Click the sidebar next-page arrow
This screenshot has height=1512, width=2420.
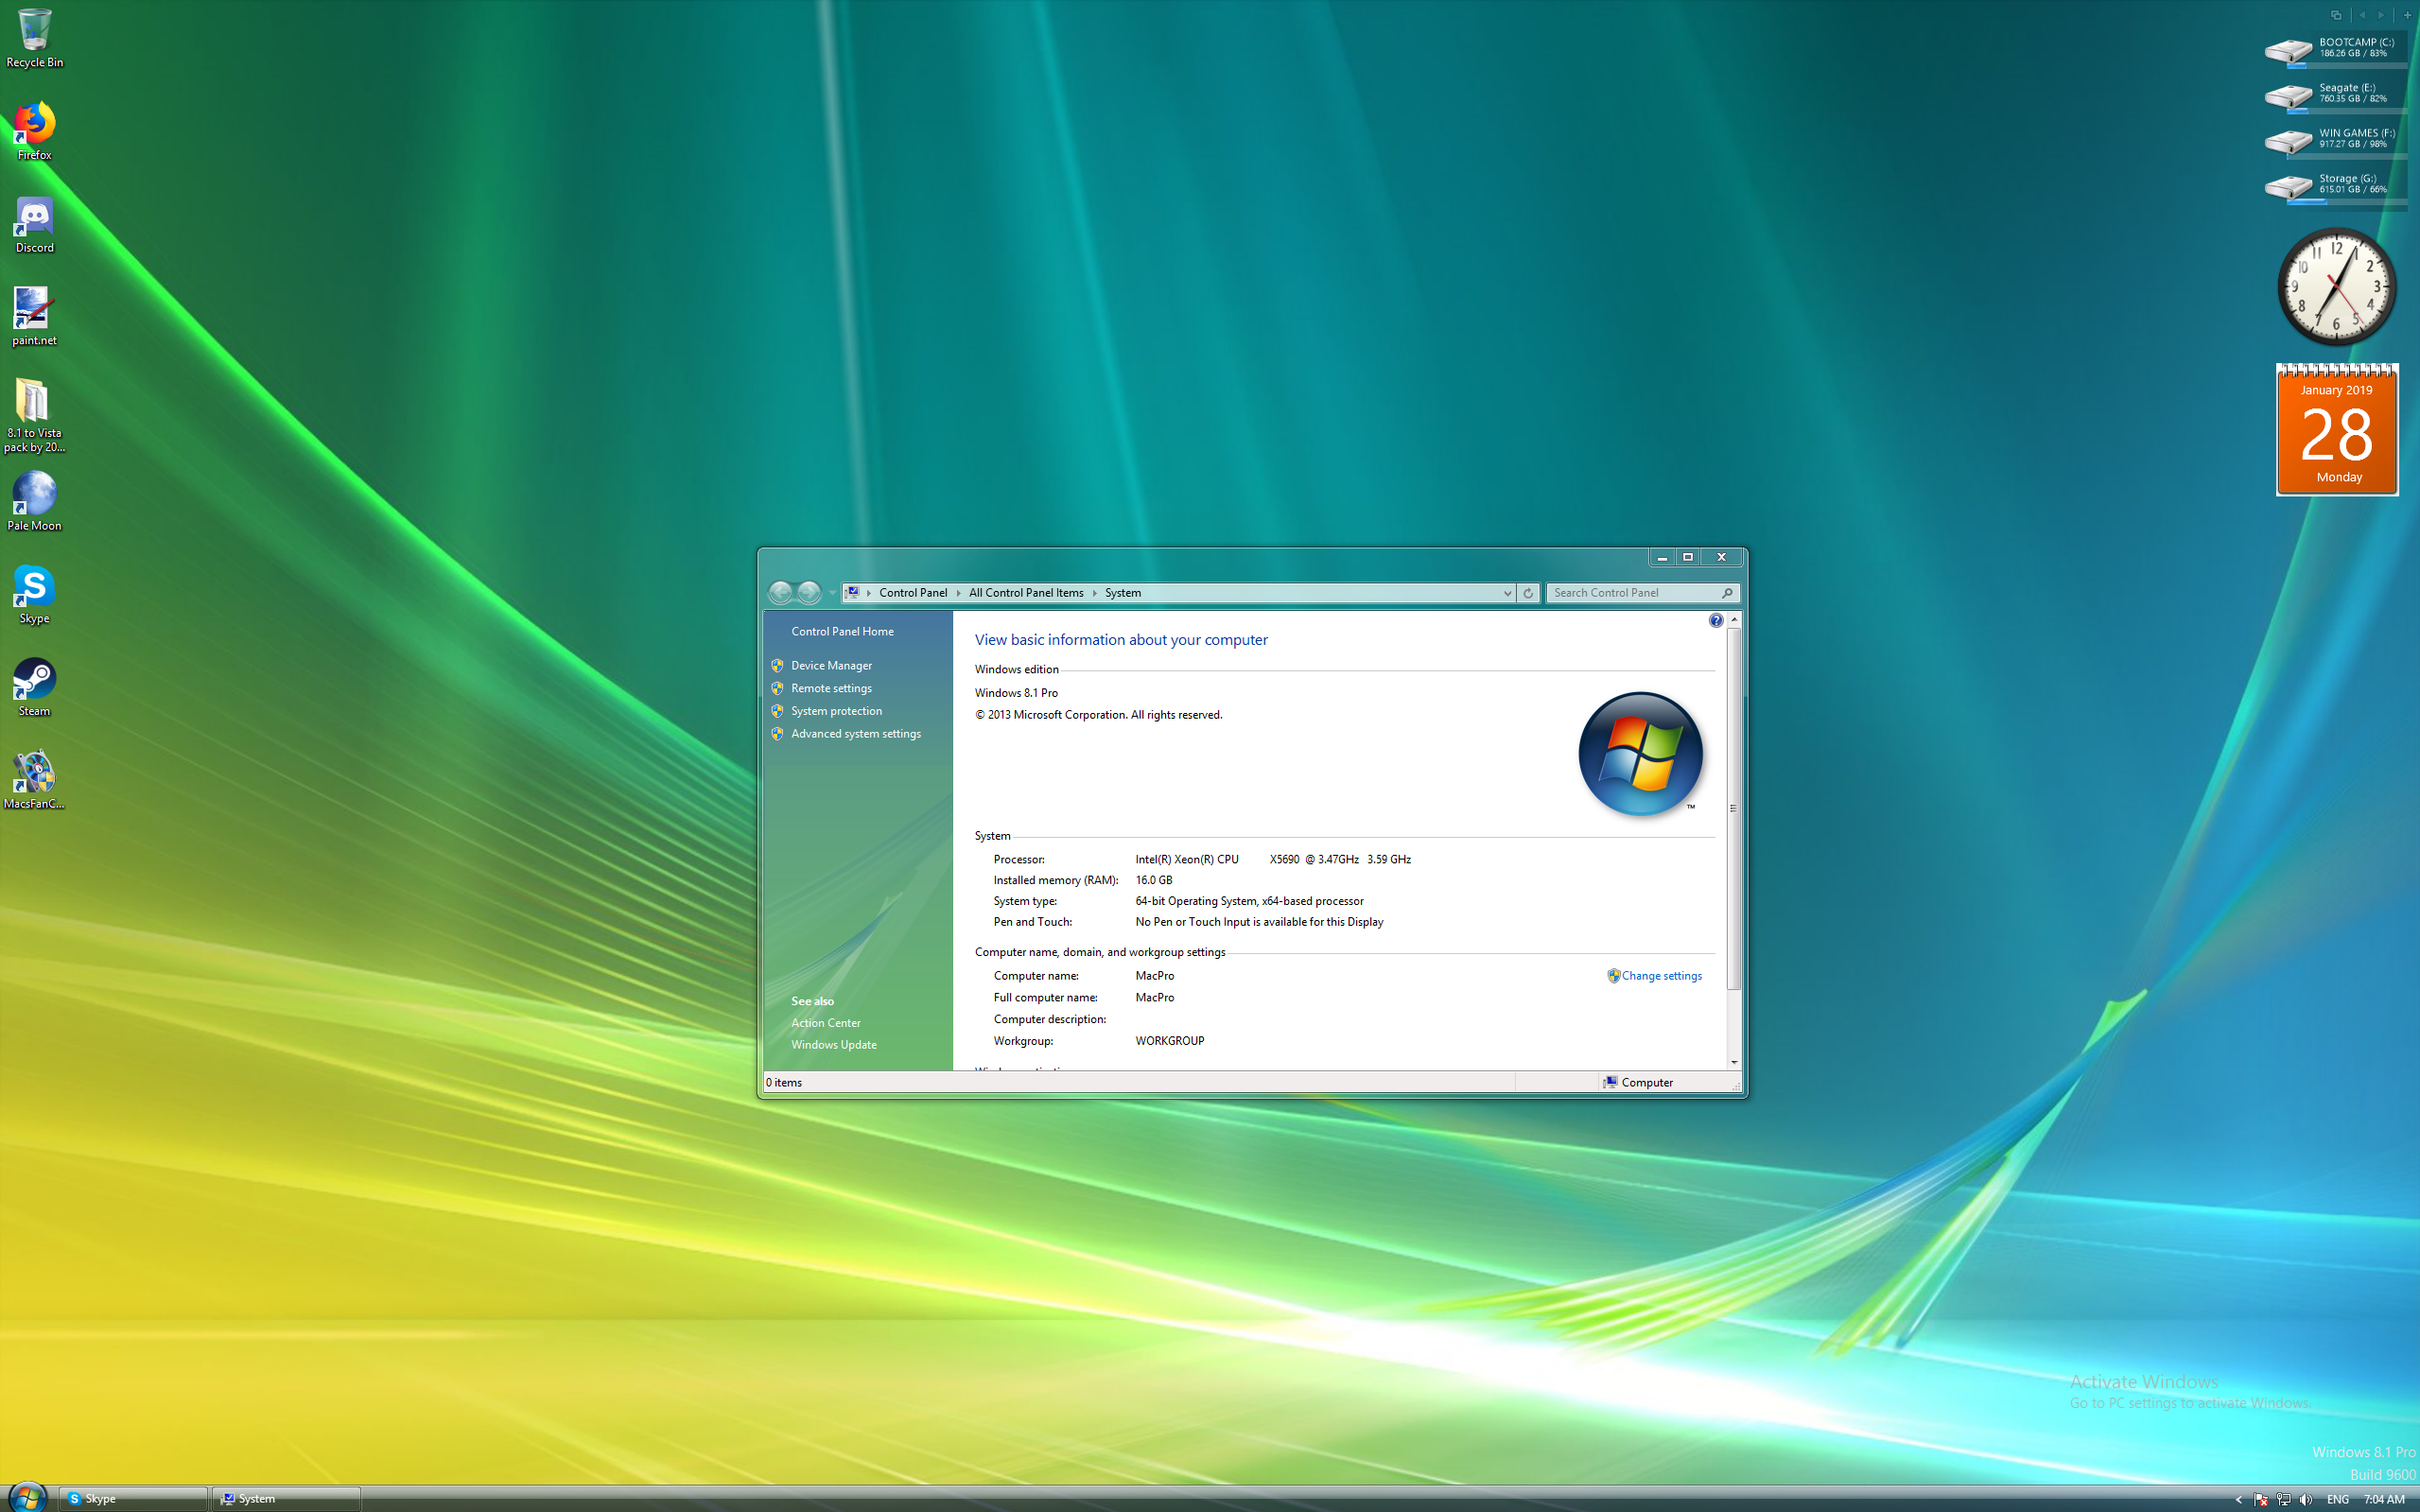[2381, 15]
